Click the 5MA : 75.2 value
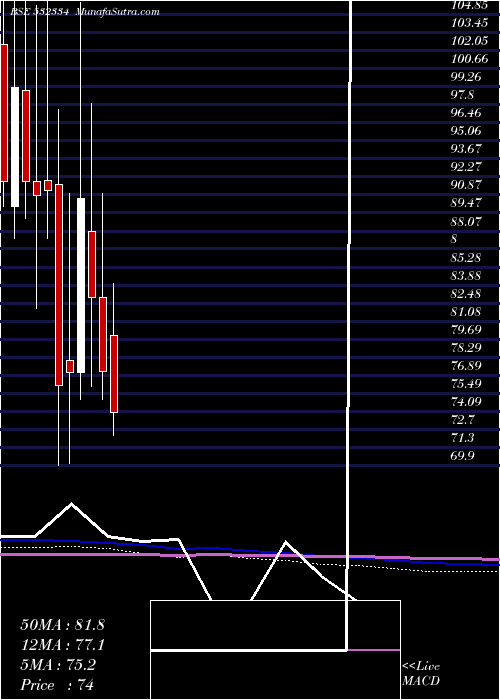The width and height of the screenshot is (500, 700). point(58,665)
